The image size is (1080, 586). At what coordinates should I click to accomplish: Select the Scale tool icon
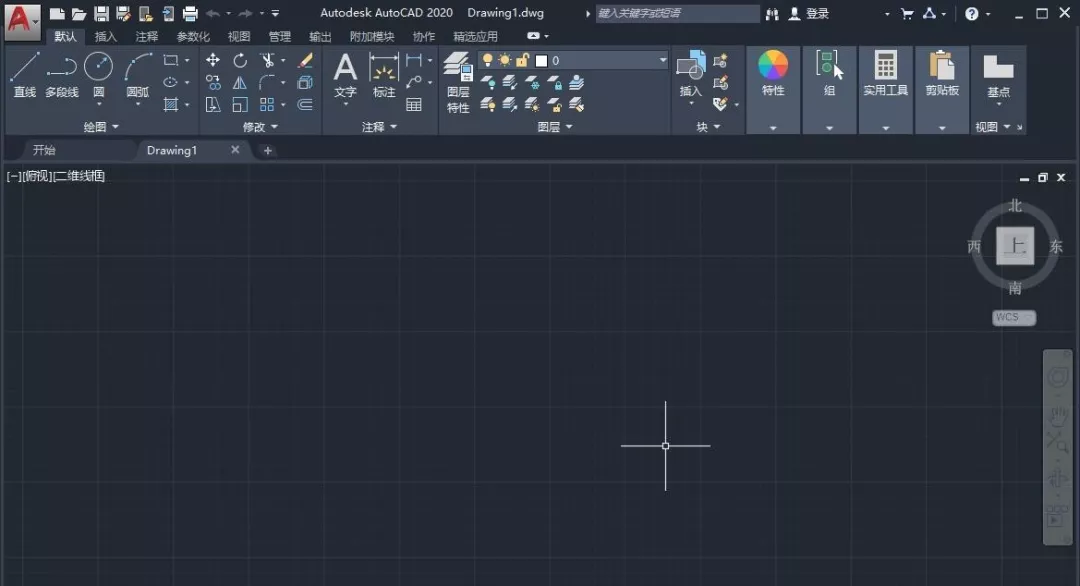tap(240, 105)
